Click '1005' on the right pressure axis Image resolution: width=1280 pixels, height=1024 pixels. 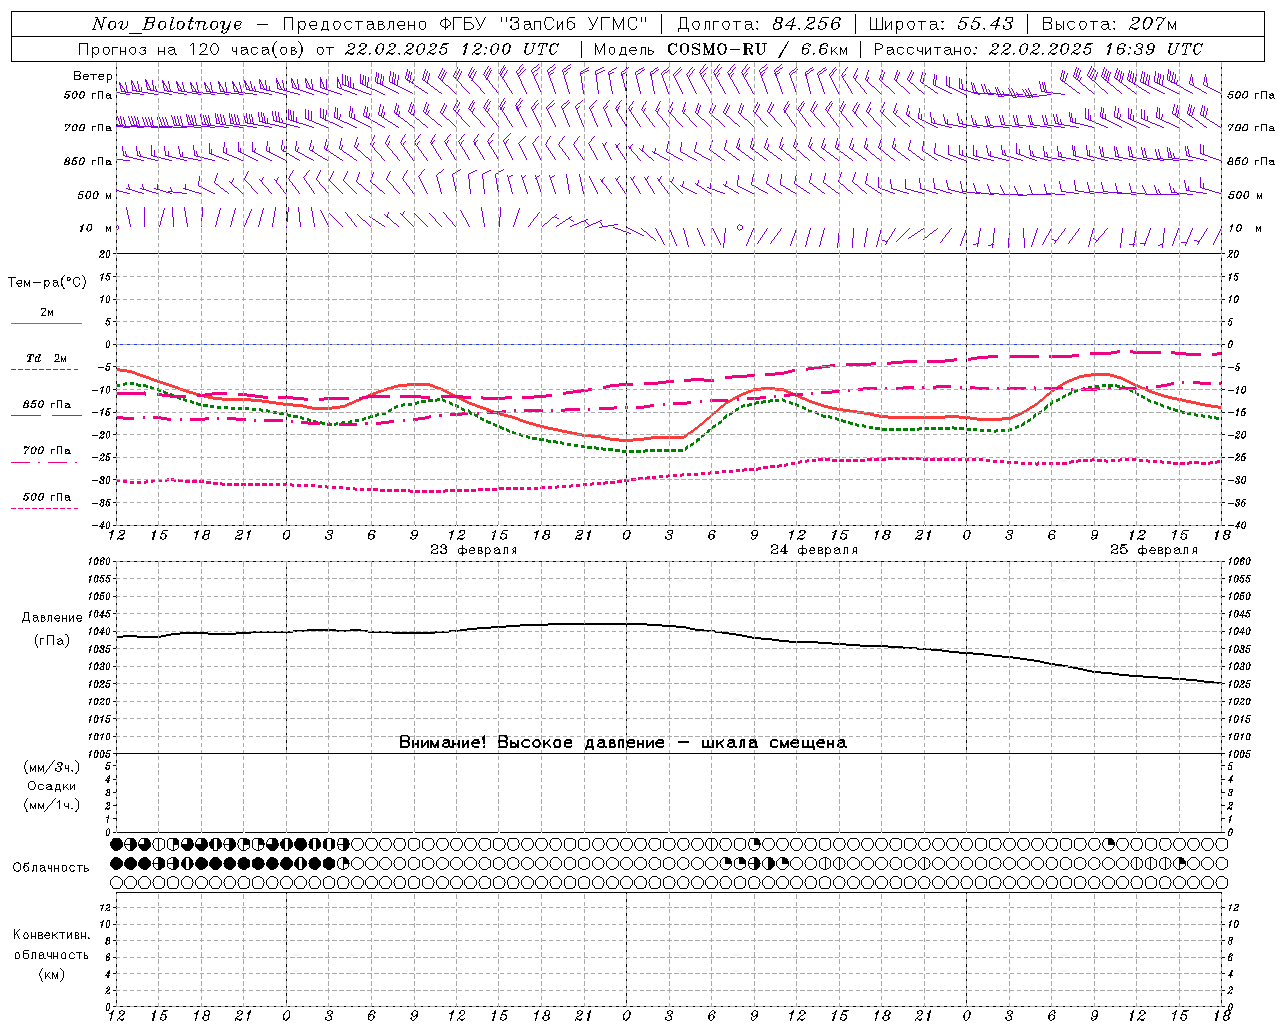coord(1239,754)
